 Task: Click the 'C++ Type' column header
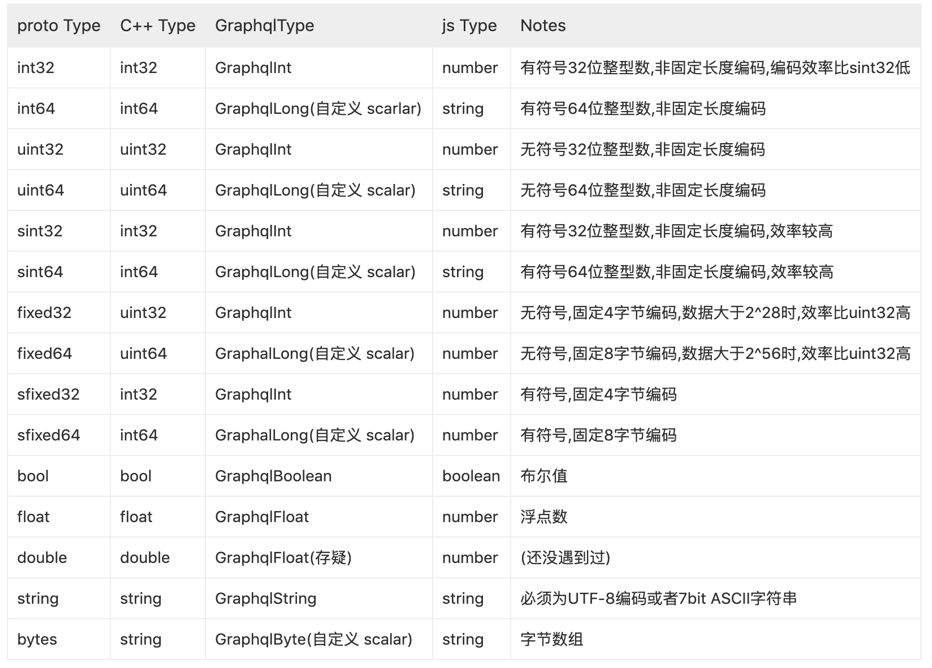tap(158, 26)
